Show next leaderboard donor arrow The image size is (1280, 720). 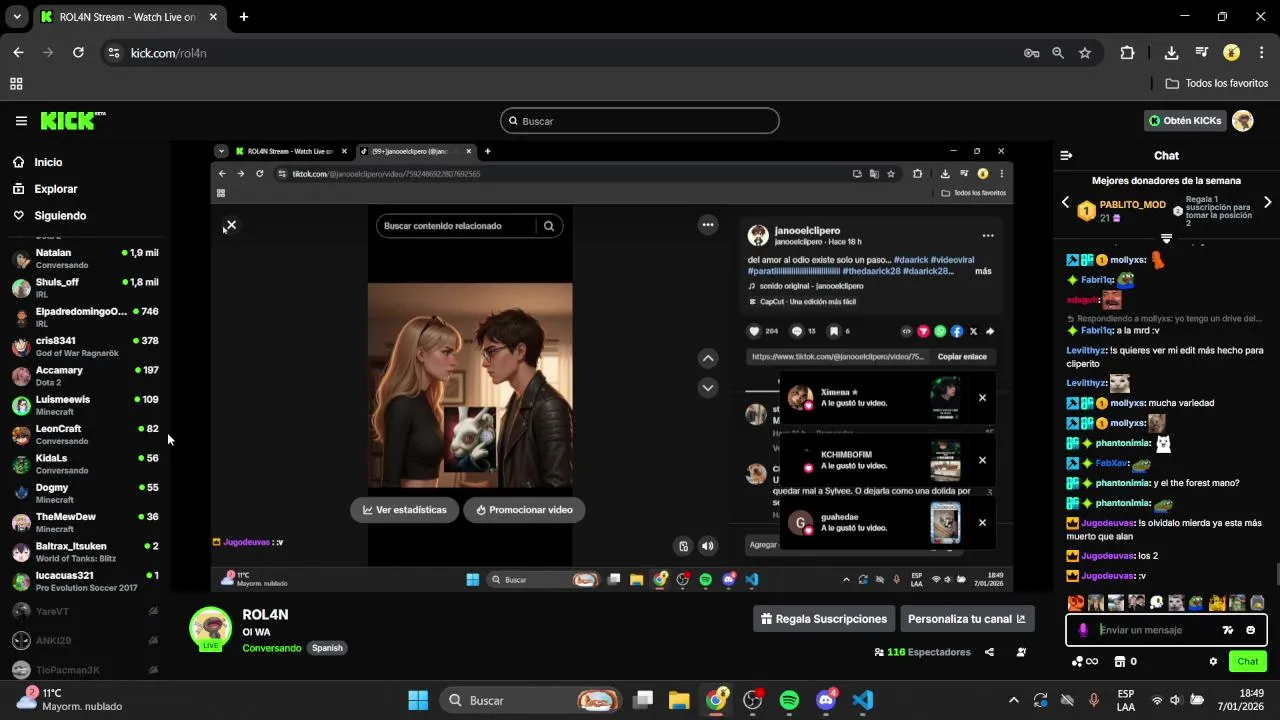tap(1267, 202)
